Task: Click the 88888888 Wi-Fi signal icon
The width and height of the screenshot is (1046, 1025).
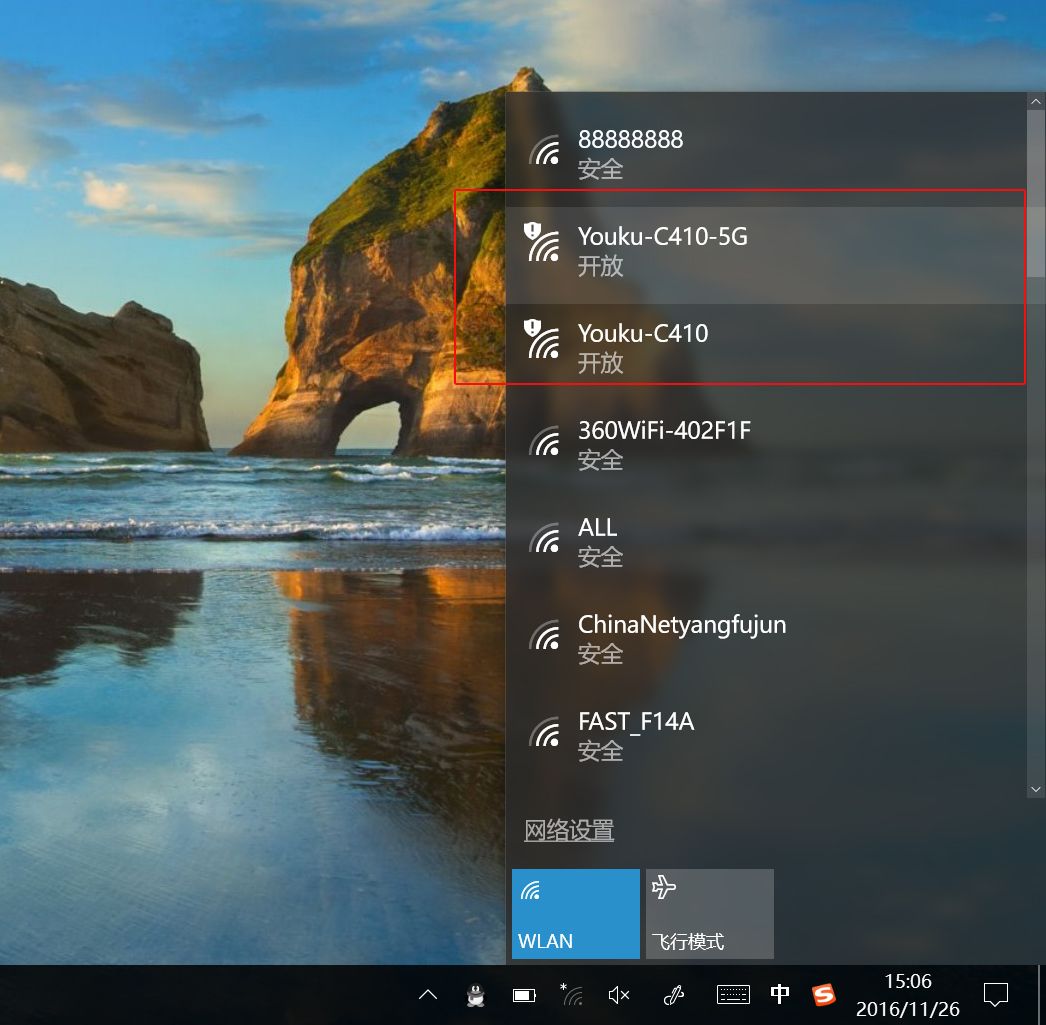Action: point(544,150)
